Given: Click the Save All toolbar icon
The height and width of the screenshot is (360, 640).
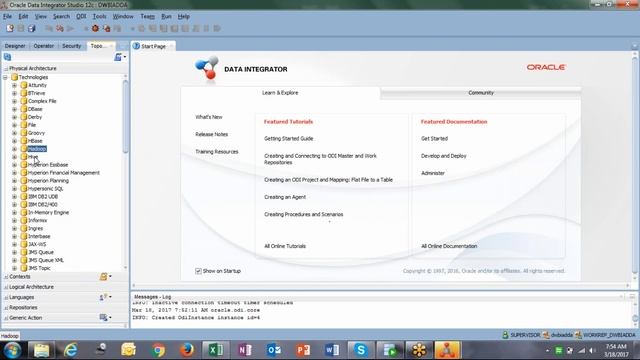Looking at the screenshot, I should [x=31, y=28].
